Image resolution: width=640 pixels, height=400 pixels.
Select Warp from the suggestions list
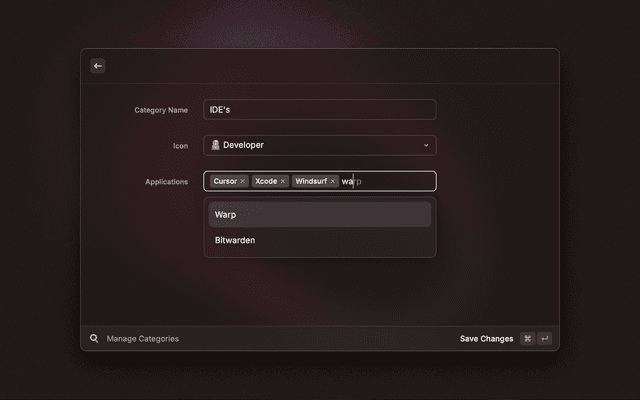pyautogui.click(x=320, y=214)
